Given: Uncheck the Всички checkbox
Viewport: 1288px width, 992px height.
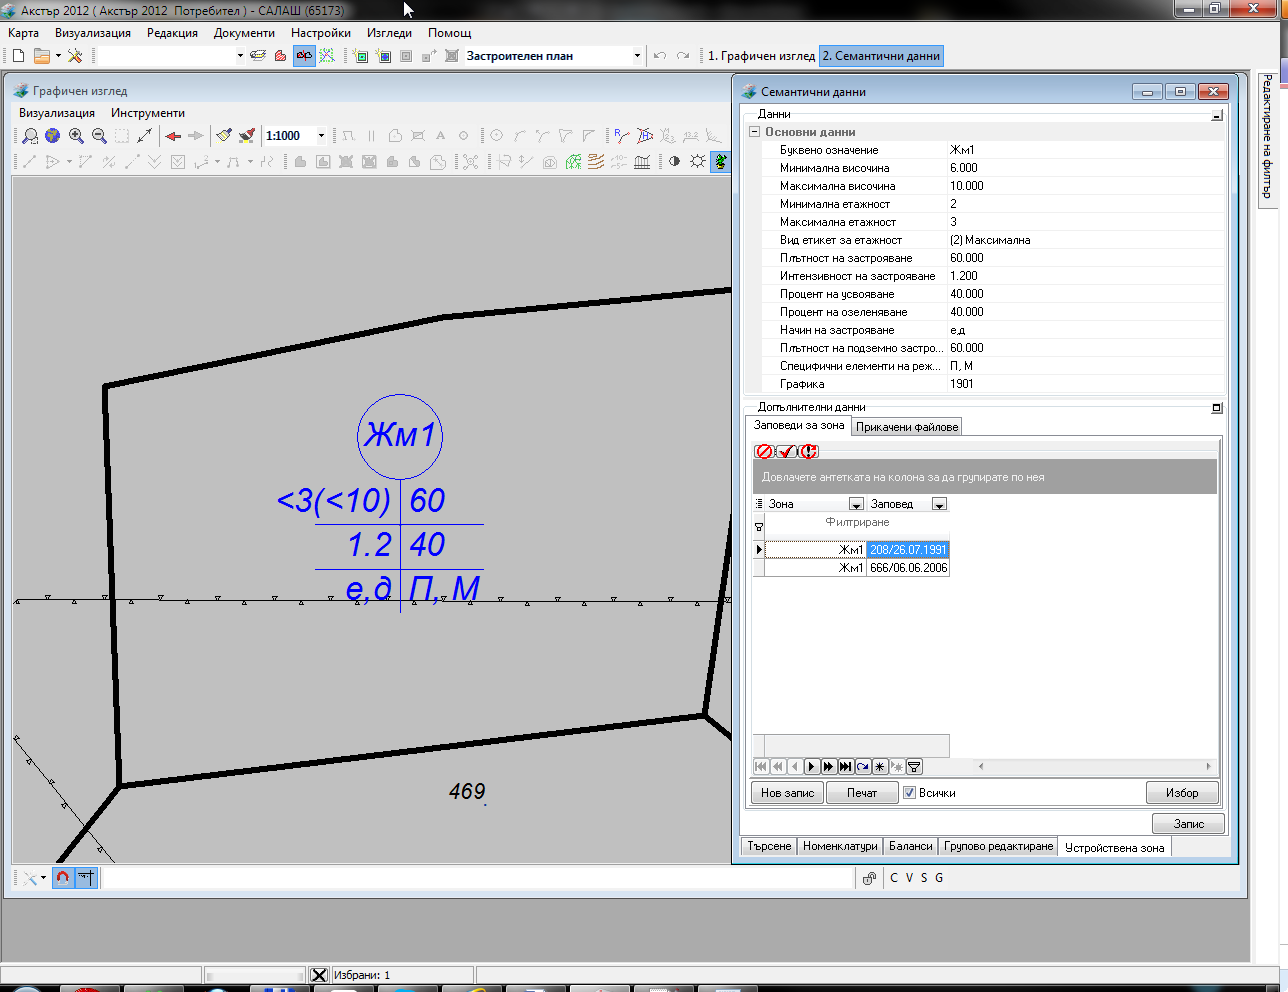Looking at the screenshot, I should (910, 793).
